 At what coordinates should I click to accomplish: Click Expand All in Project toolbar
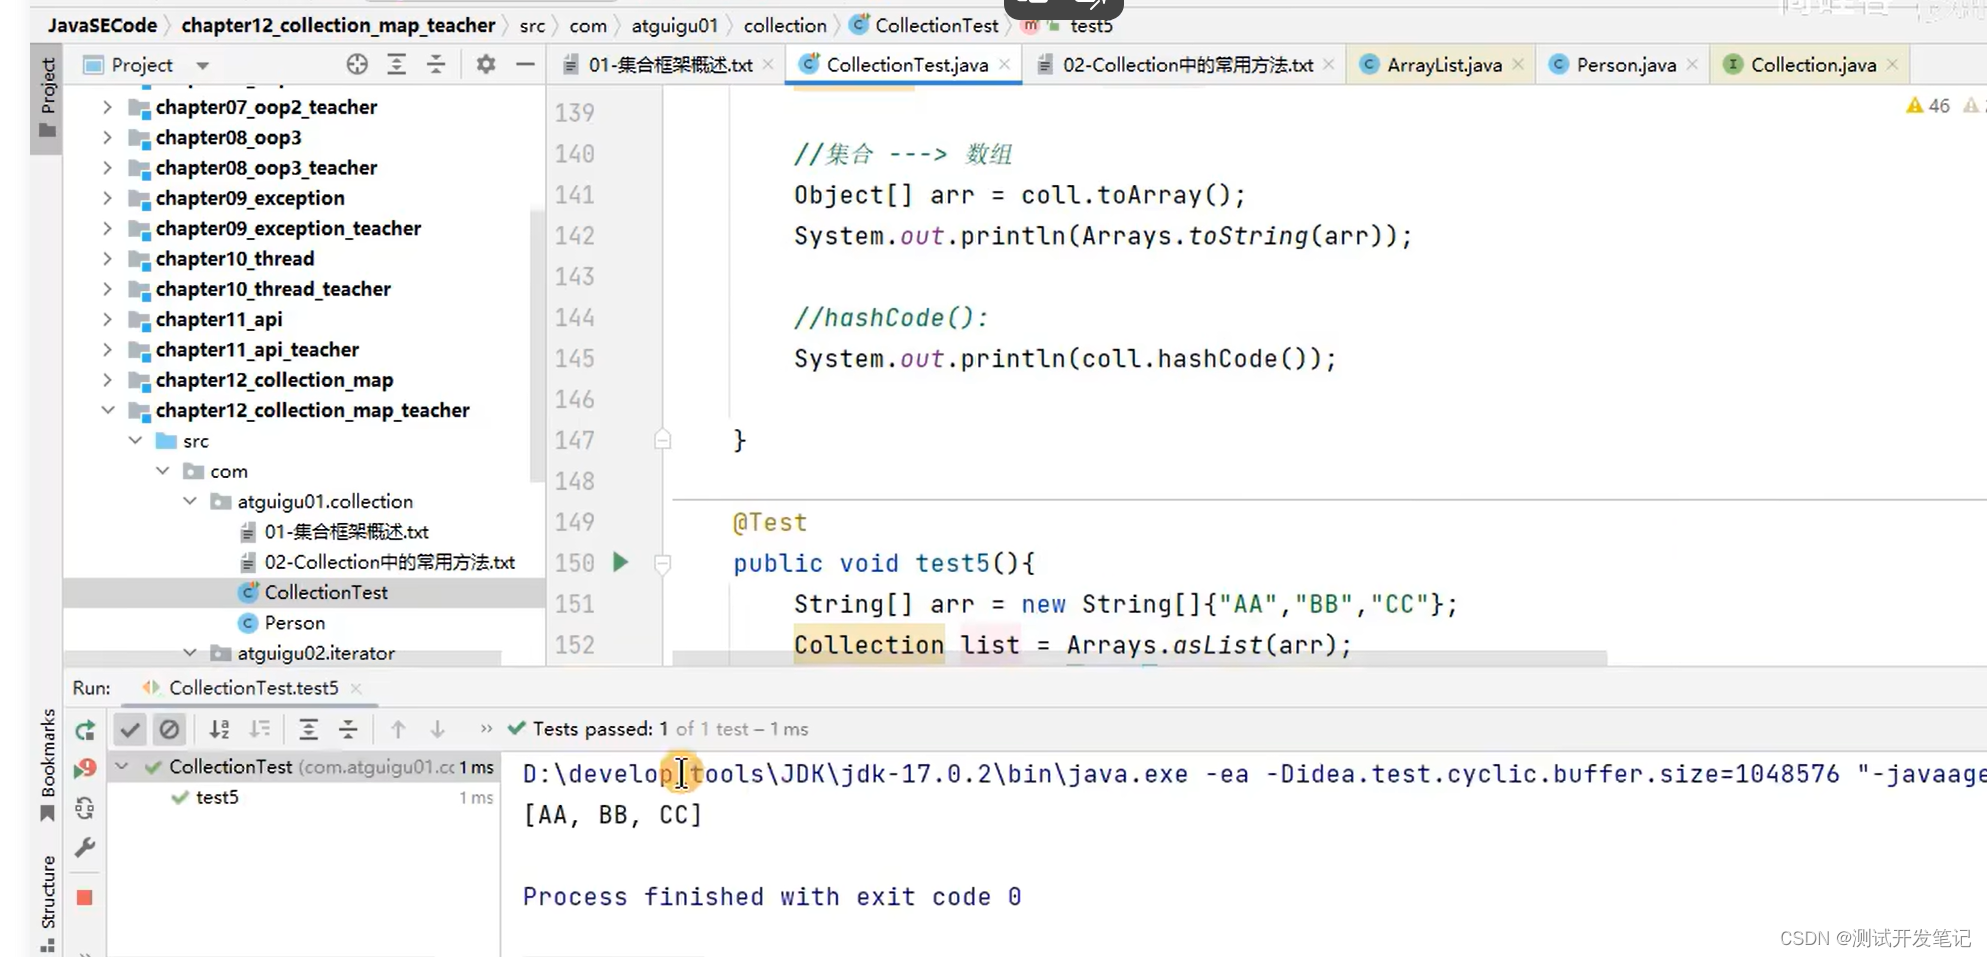pyautogui.click(x=397, y=65)
